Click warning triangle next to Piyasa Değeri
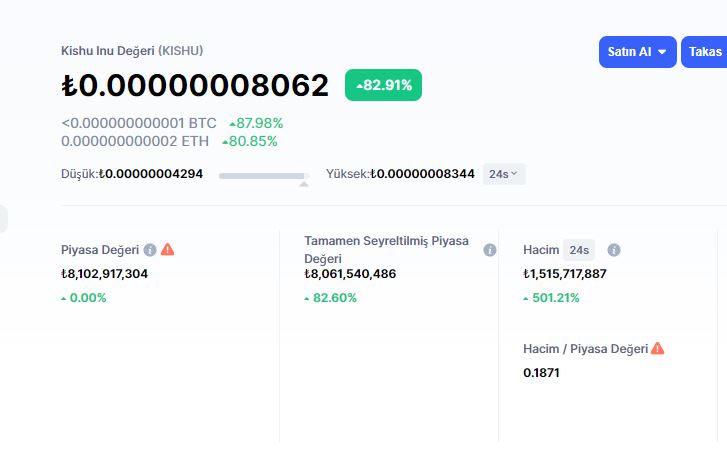The width and height of the screenshot is (727, 461). pyautogui.click(x=167, y=250)
